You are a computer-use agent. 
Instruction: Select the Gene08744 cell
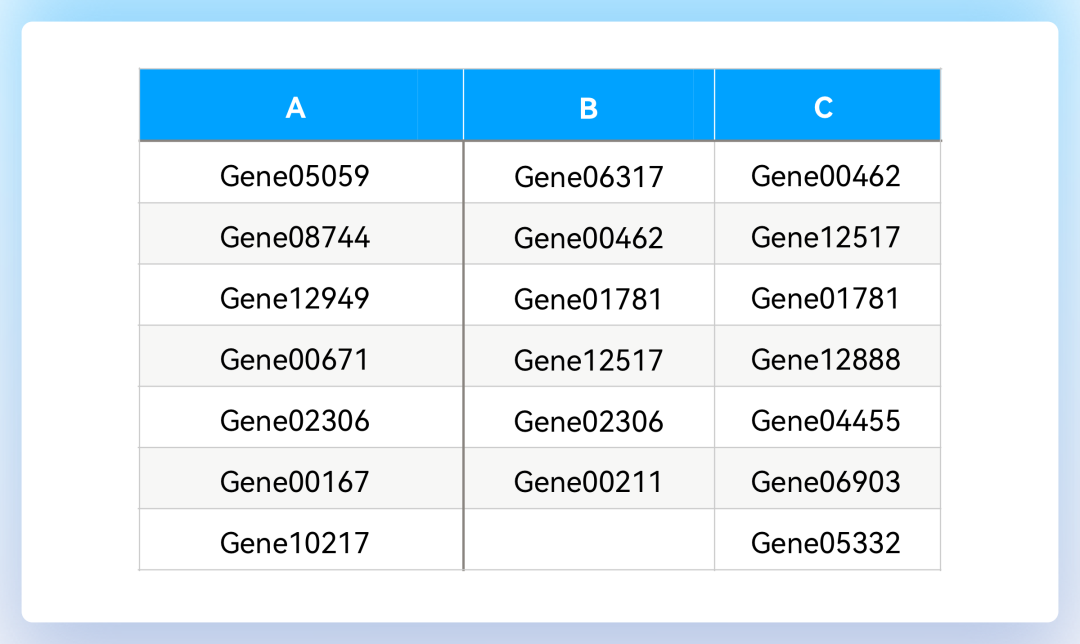(302, 233)
